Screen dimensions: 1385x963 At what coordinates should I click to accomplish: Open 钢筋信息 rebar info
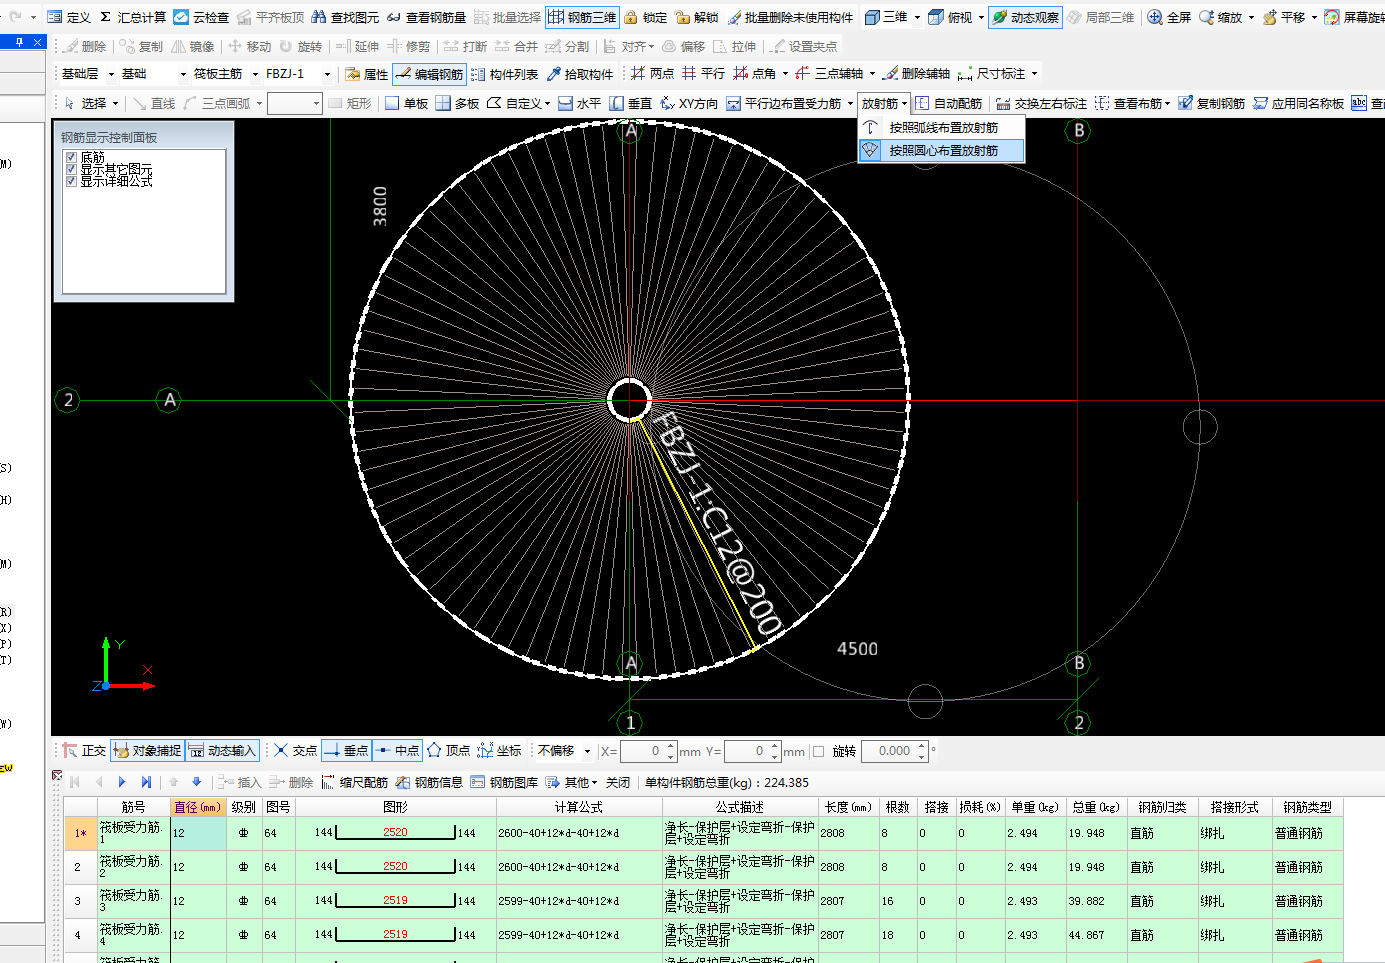tap(429, 782)
